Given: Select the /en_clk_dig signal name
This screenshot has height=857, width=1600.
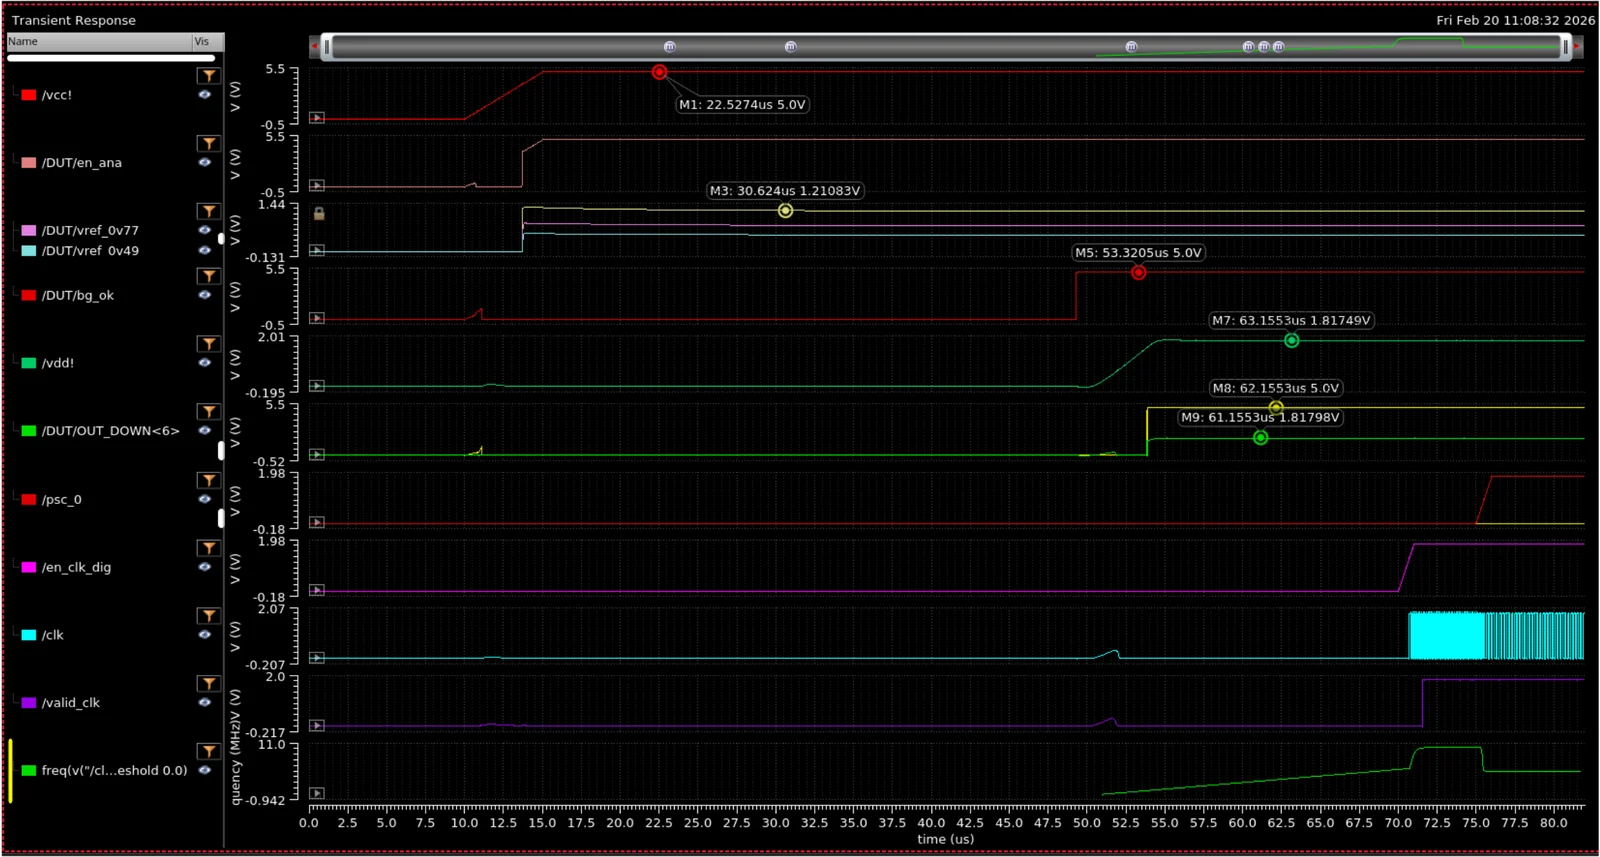Looking at the screenshot, I should click(x=76, y=567).
